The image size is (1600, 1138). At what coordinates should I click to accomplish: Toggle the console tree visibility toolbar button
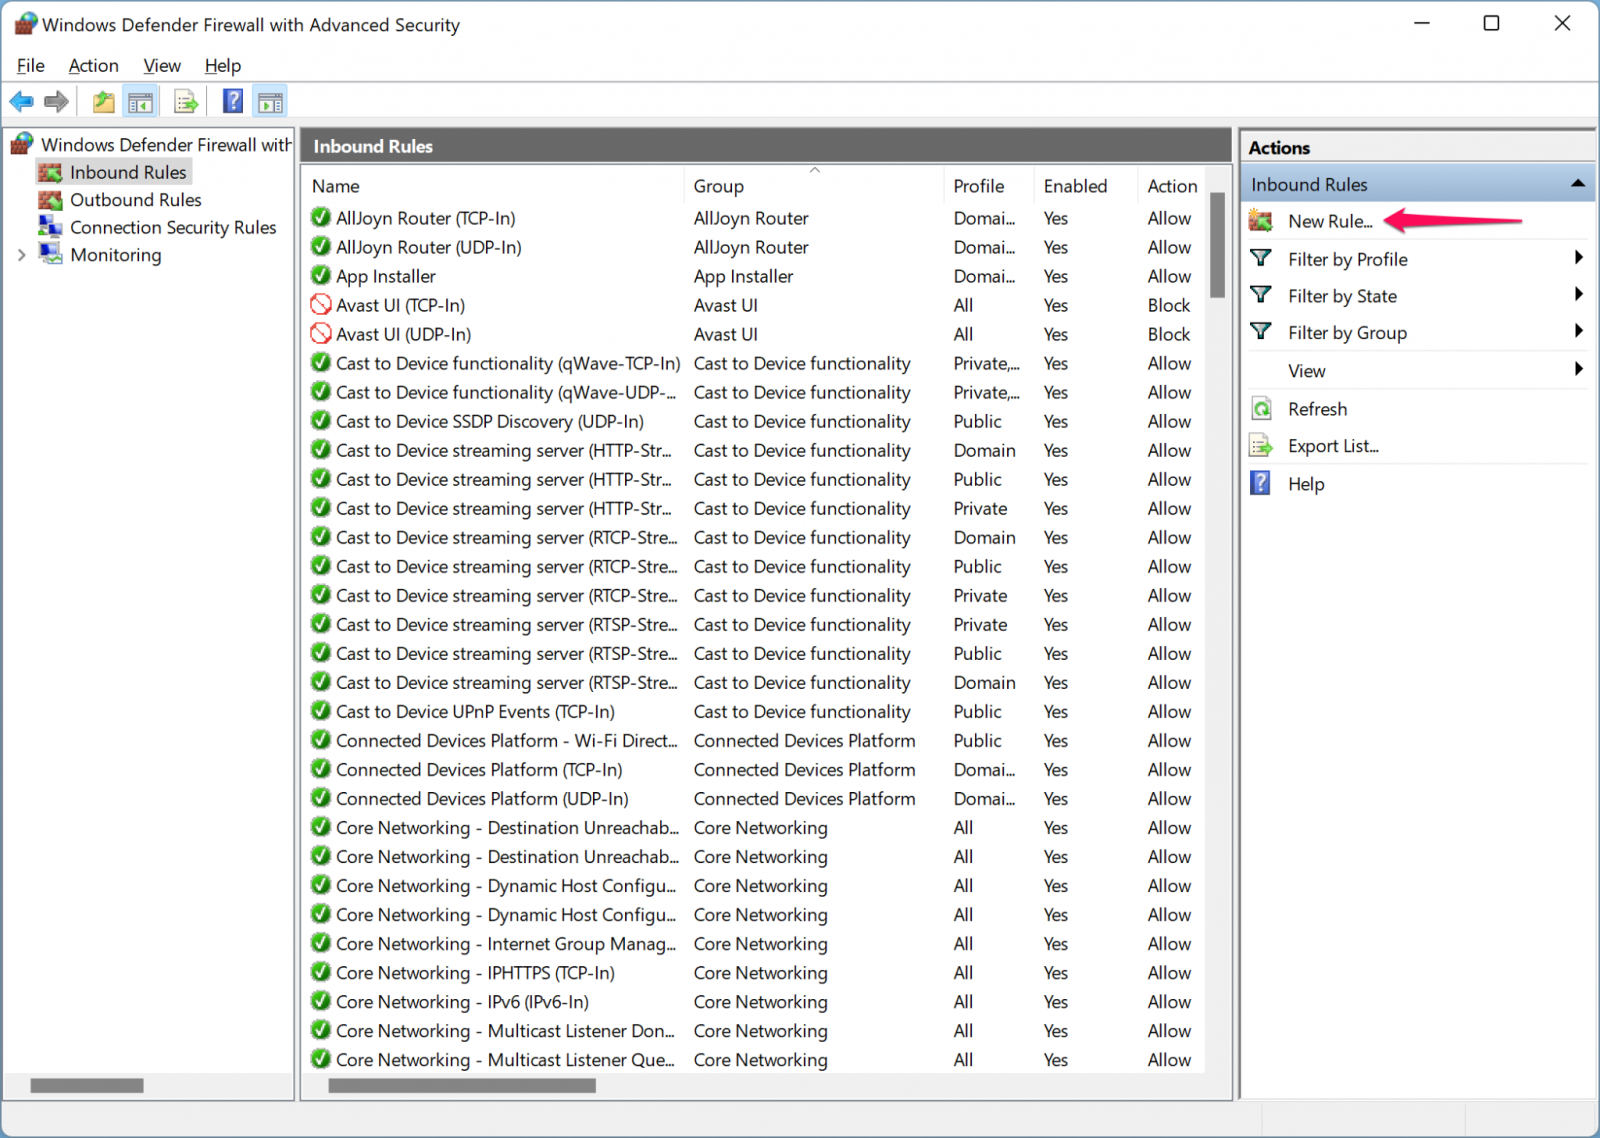click(x=140, y=101)
